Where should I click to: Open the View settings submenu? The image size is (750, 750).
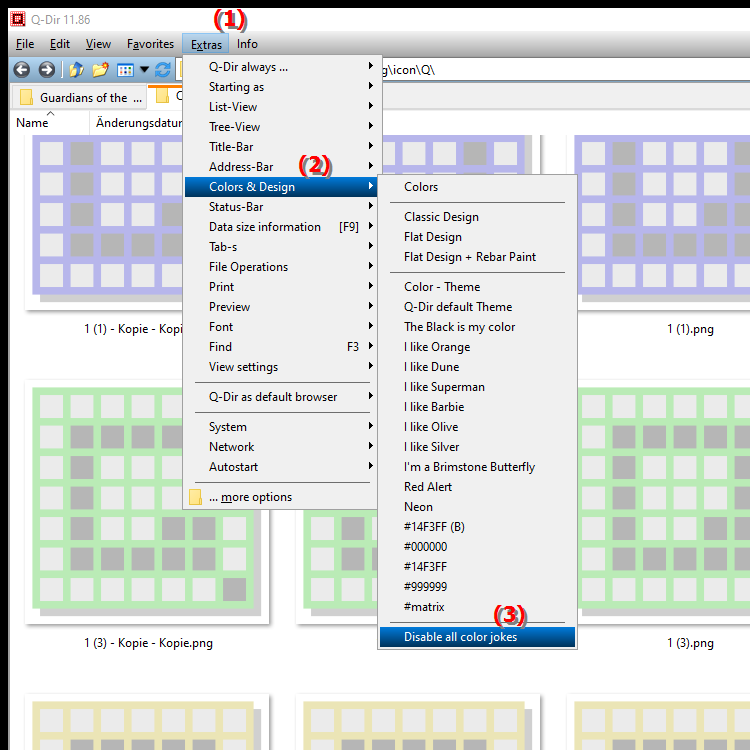[x=281, y=367]
